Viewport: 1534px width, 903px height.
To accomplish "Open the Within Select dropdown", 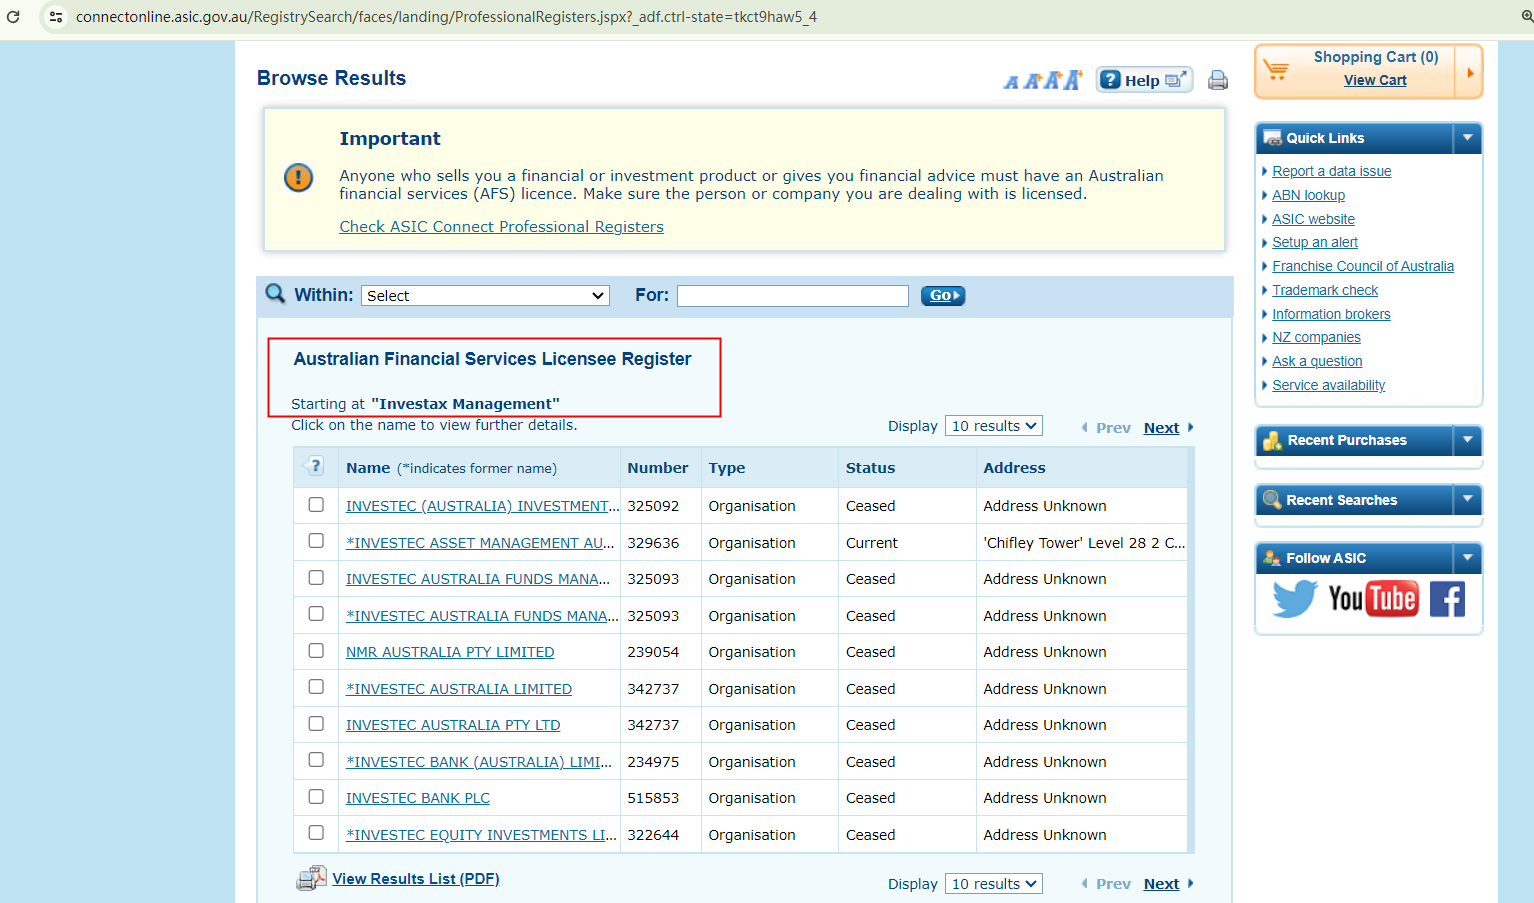I will 485,296.
